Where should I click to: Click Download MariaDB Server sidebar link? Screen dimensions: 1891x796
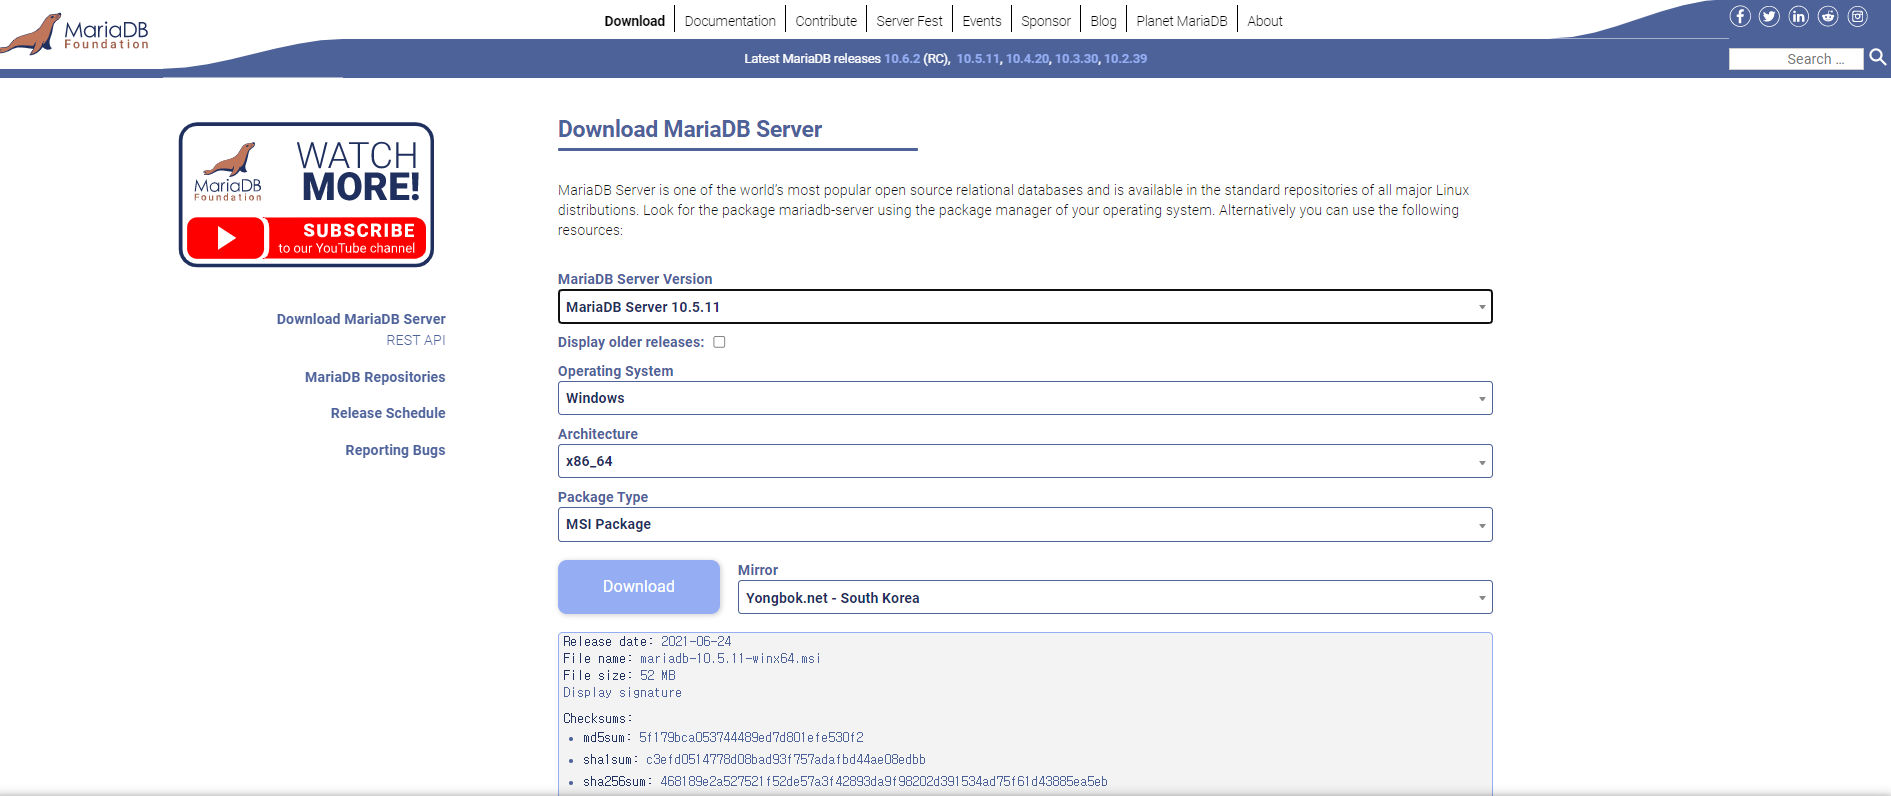pos(361,319)
